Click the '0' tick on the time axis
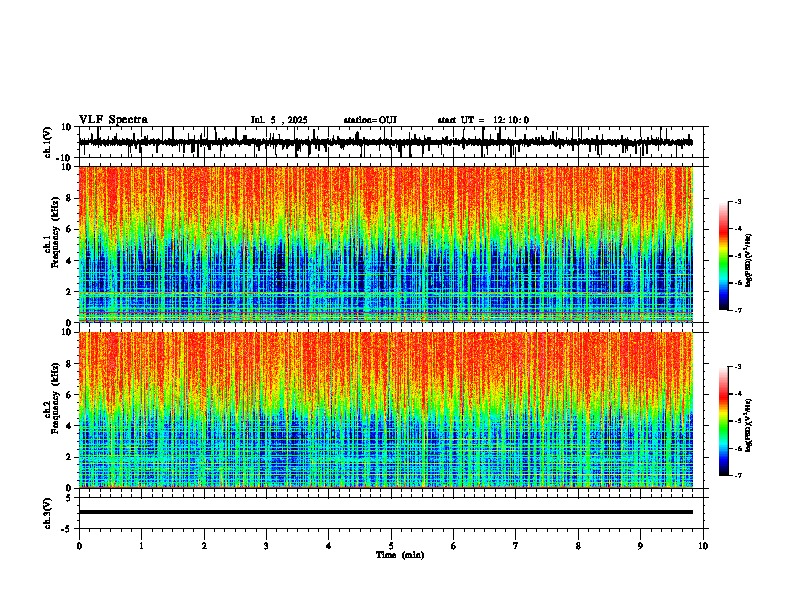The width and height of the screenshot is (792, 612). 79,546
